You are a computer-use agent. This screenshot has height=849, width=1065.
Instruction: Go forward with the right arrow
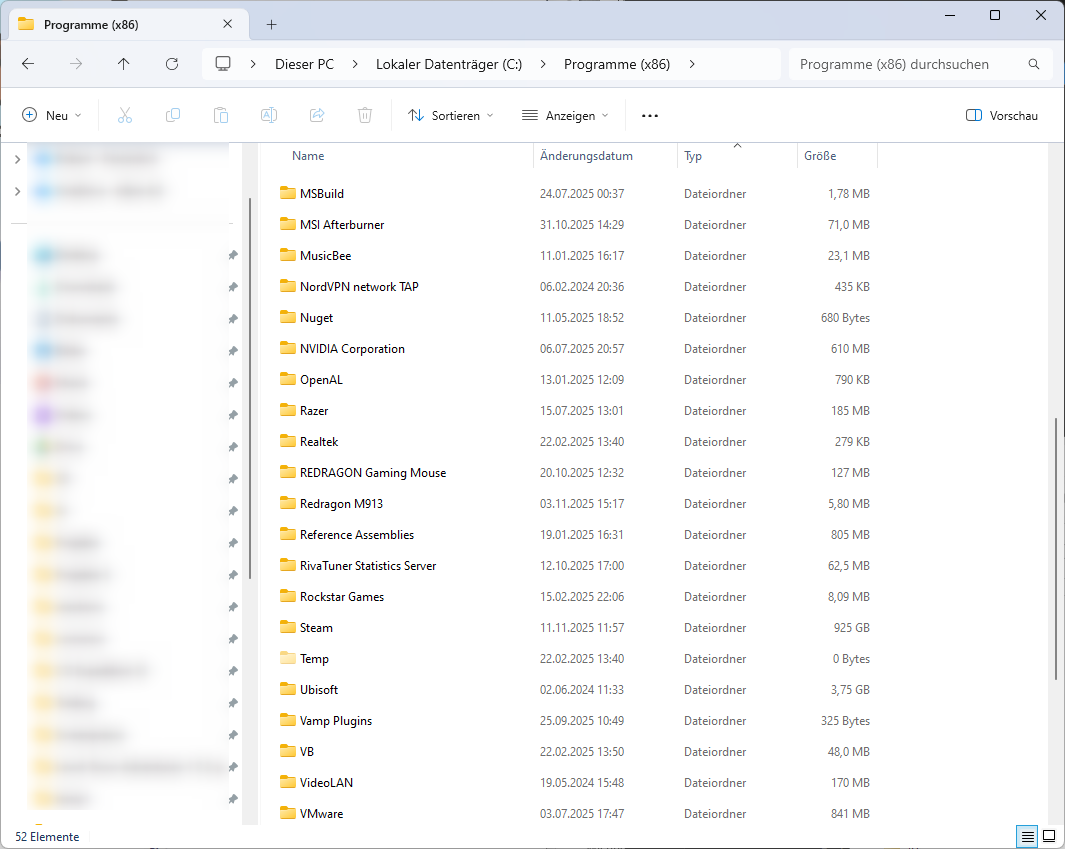[x=76, y=64]
